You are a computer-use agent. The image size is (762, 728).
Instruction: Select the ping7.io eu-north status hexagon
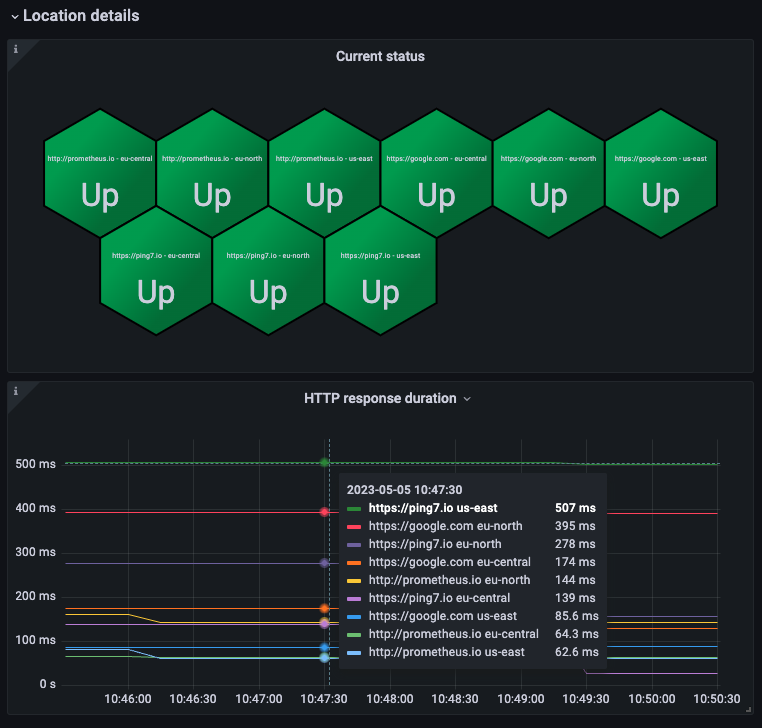268,271
